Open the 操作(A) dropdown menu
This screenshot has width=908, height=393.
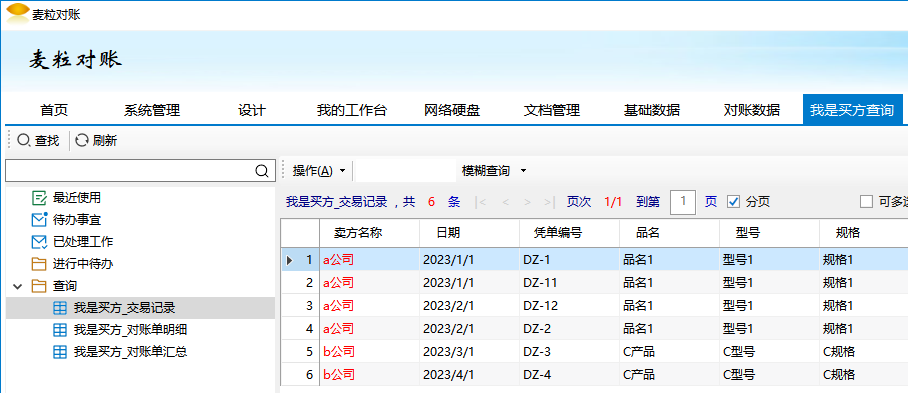pos(319,171)
